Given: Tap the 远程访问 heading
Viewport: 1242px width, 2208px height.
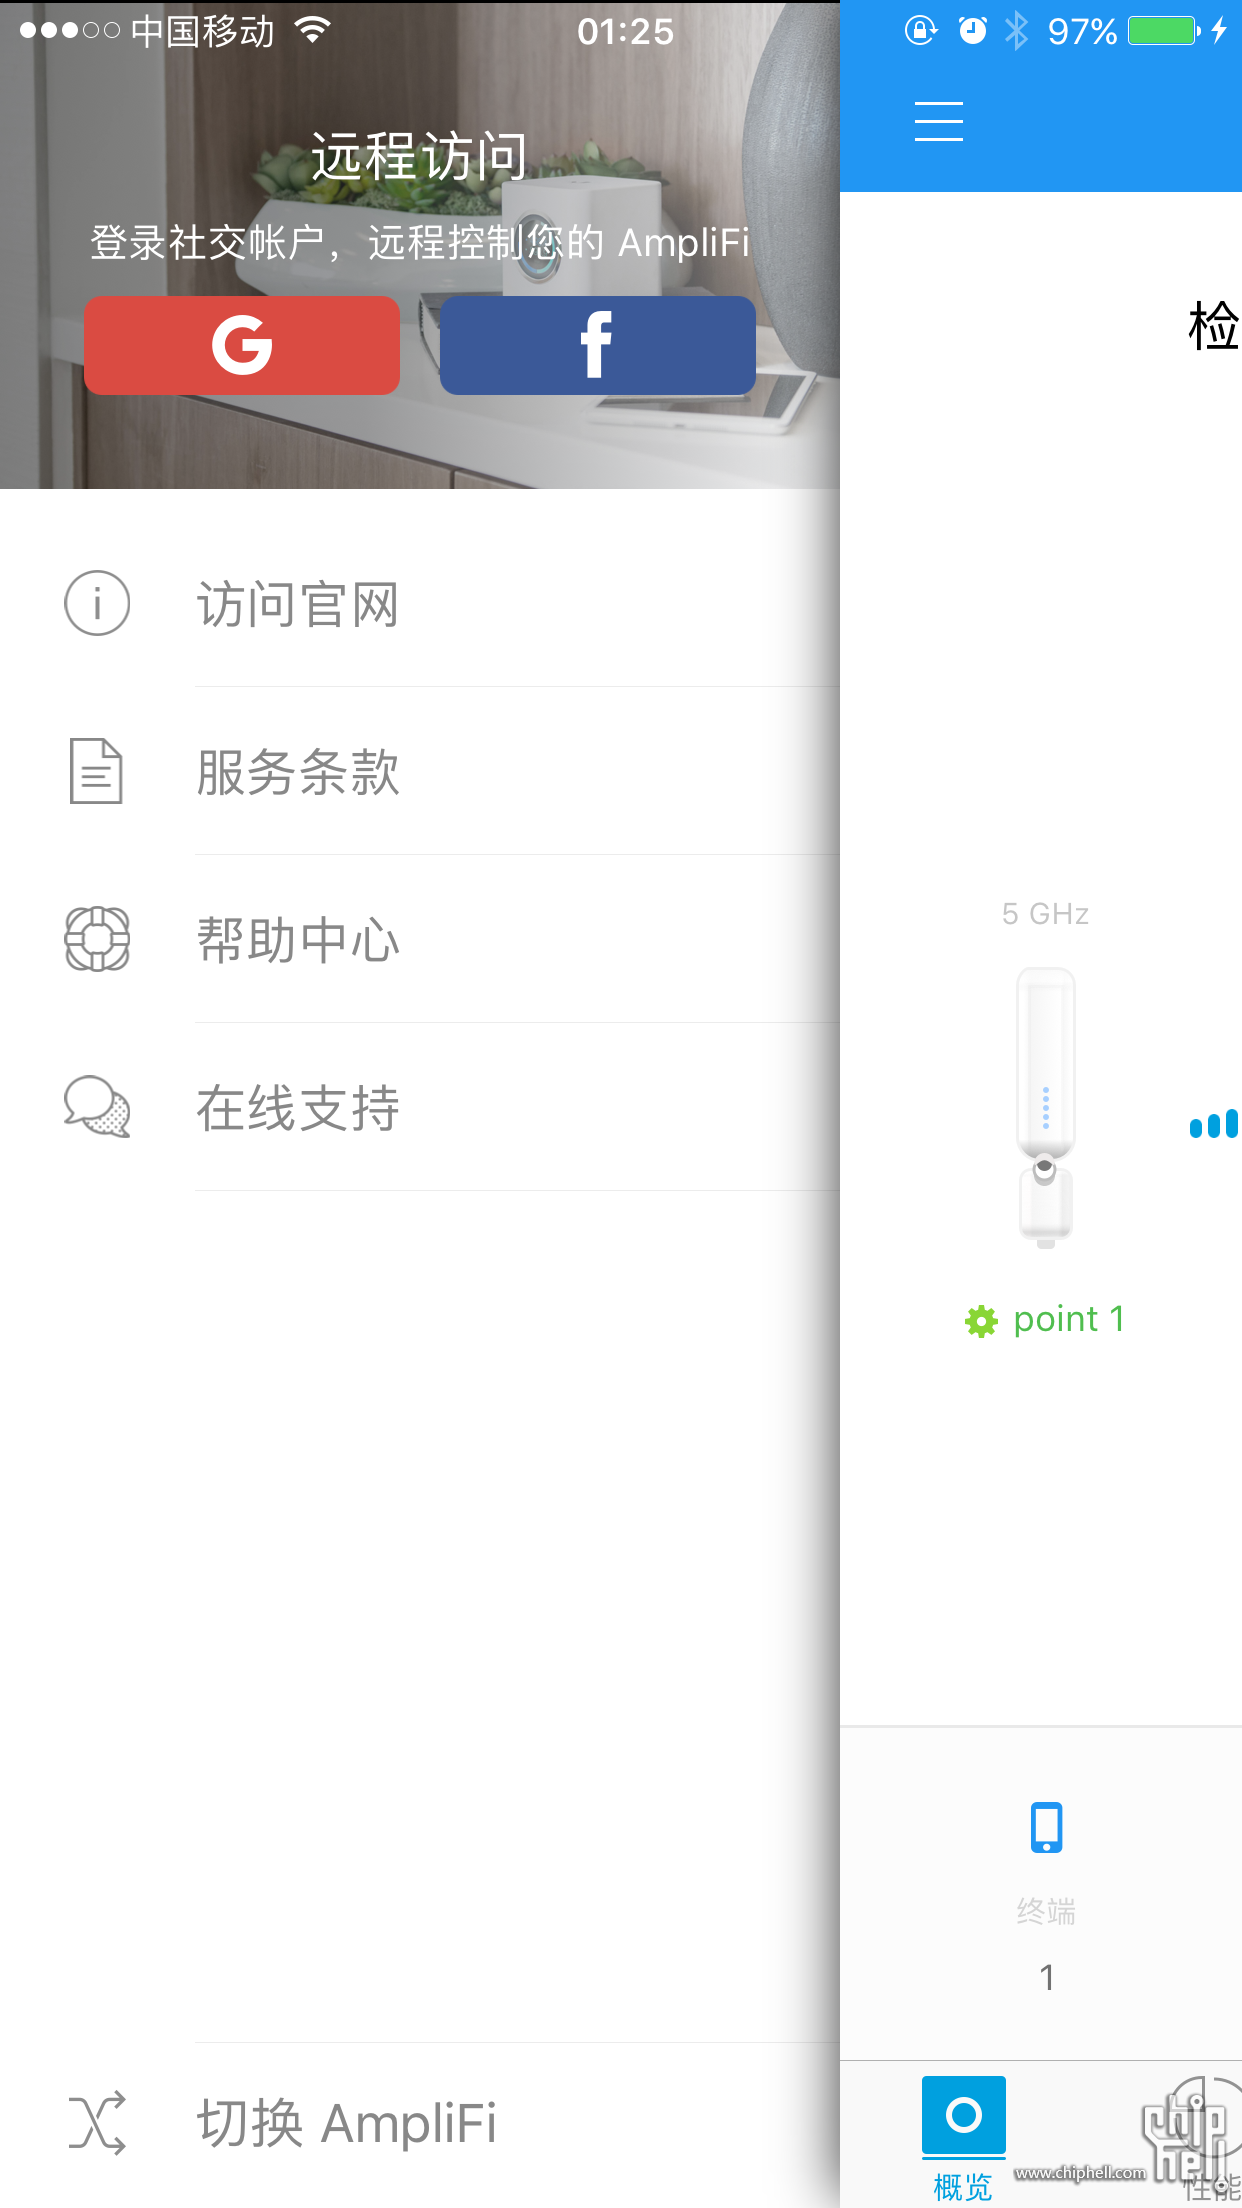Looking at the screenshot, I should pyautogui.click(x=419, y=156).
